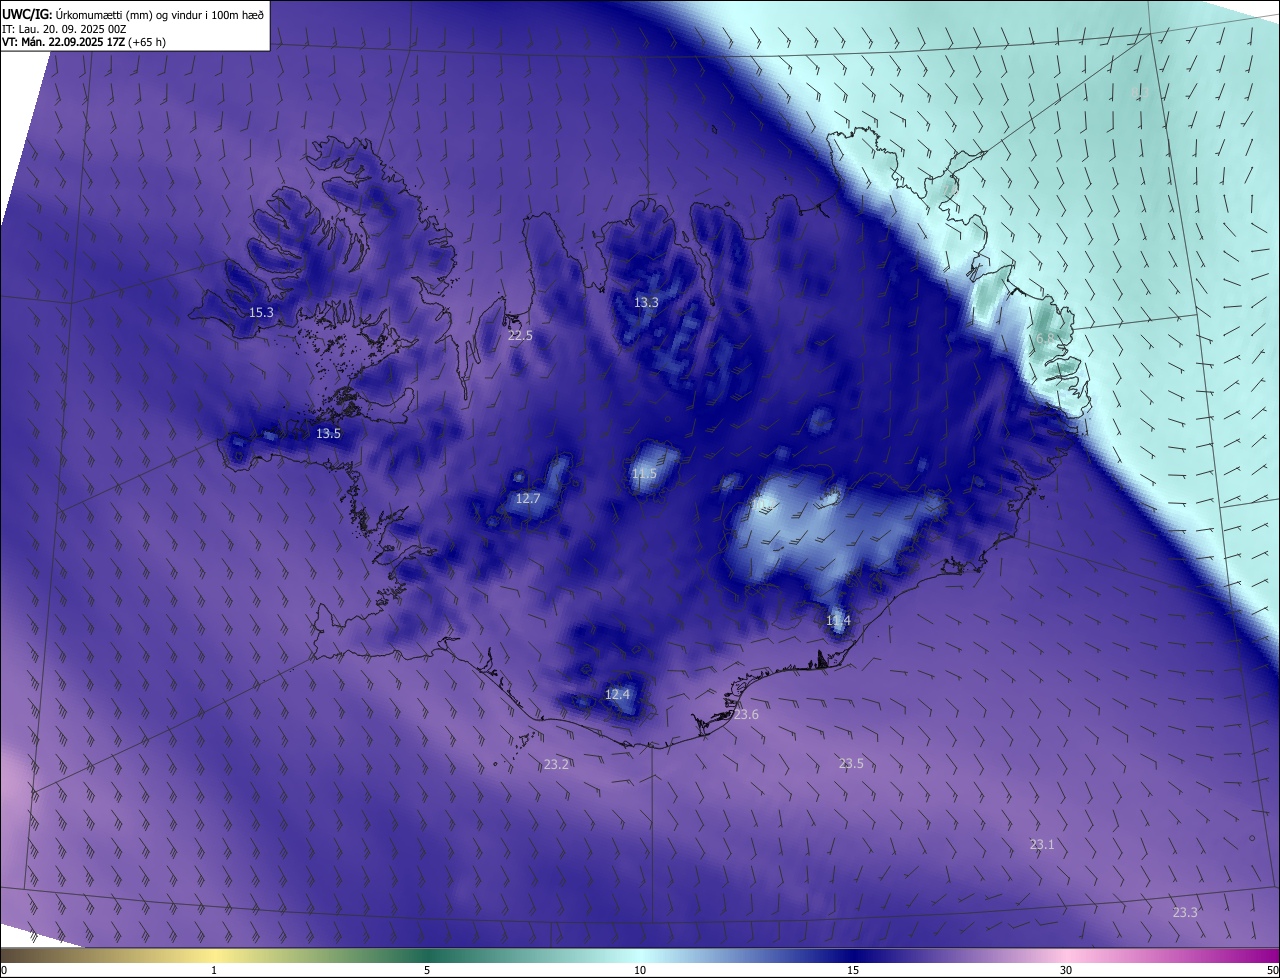Screen dimensions: 1280x978
Task: Click the colorbar tick label 1
Action: pyautogui.click(x=214, y=970)
